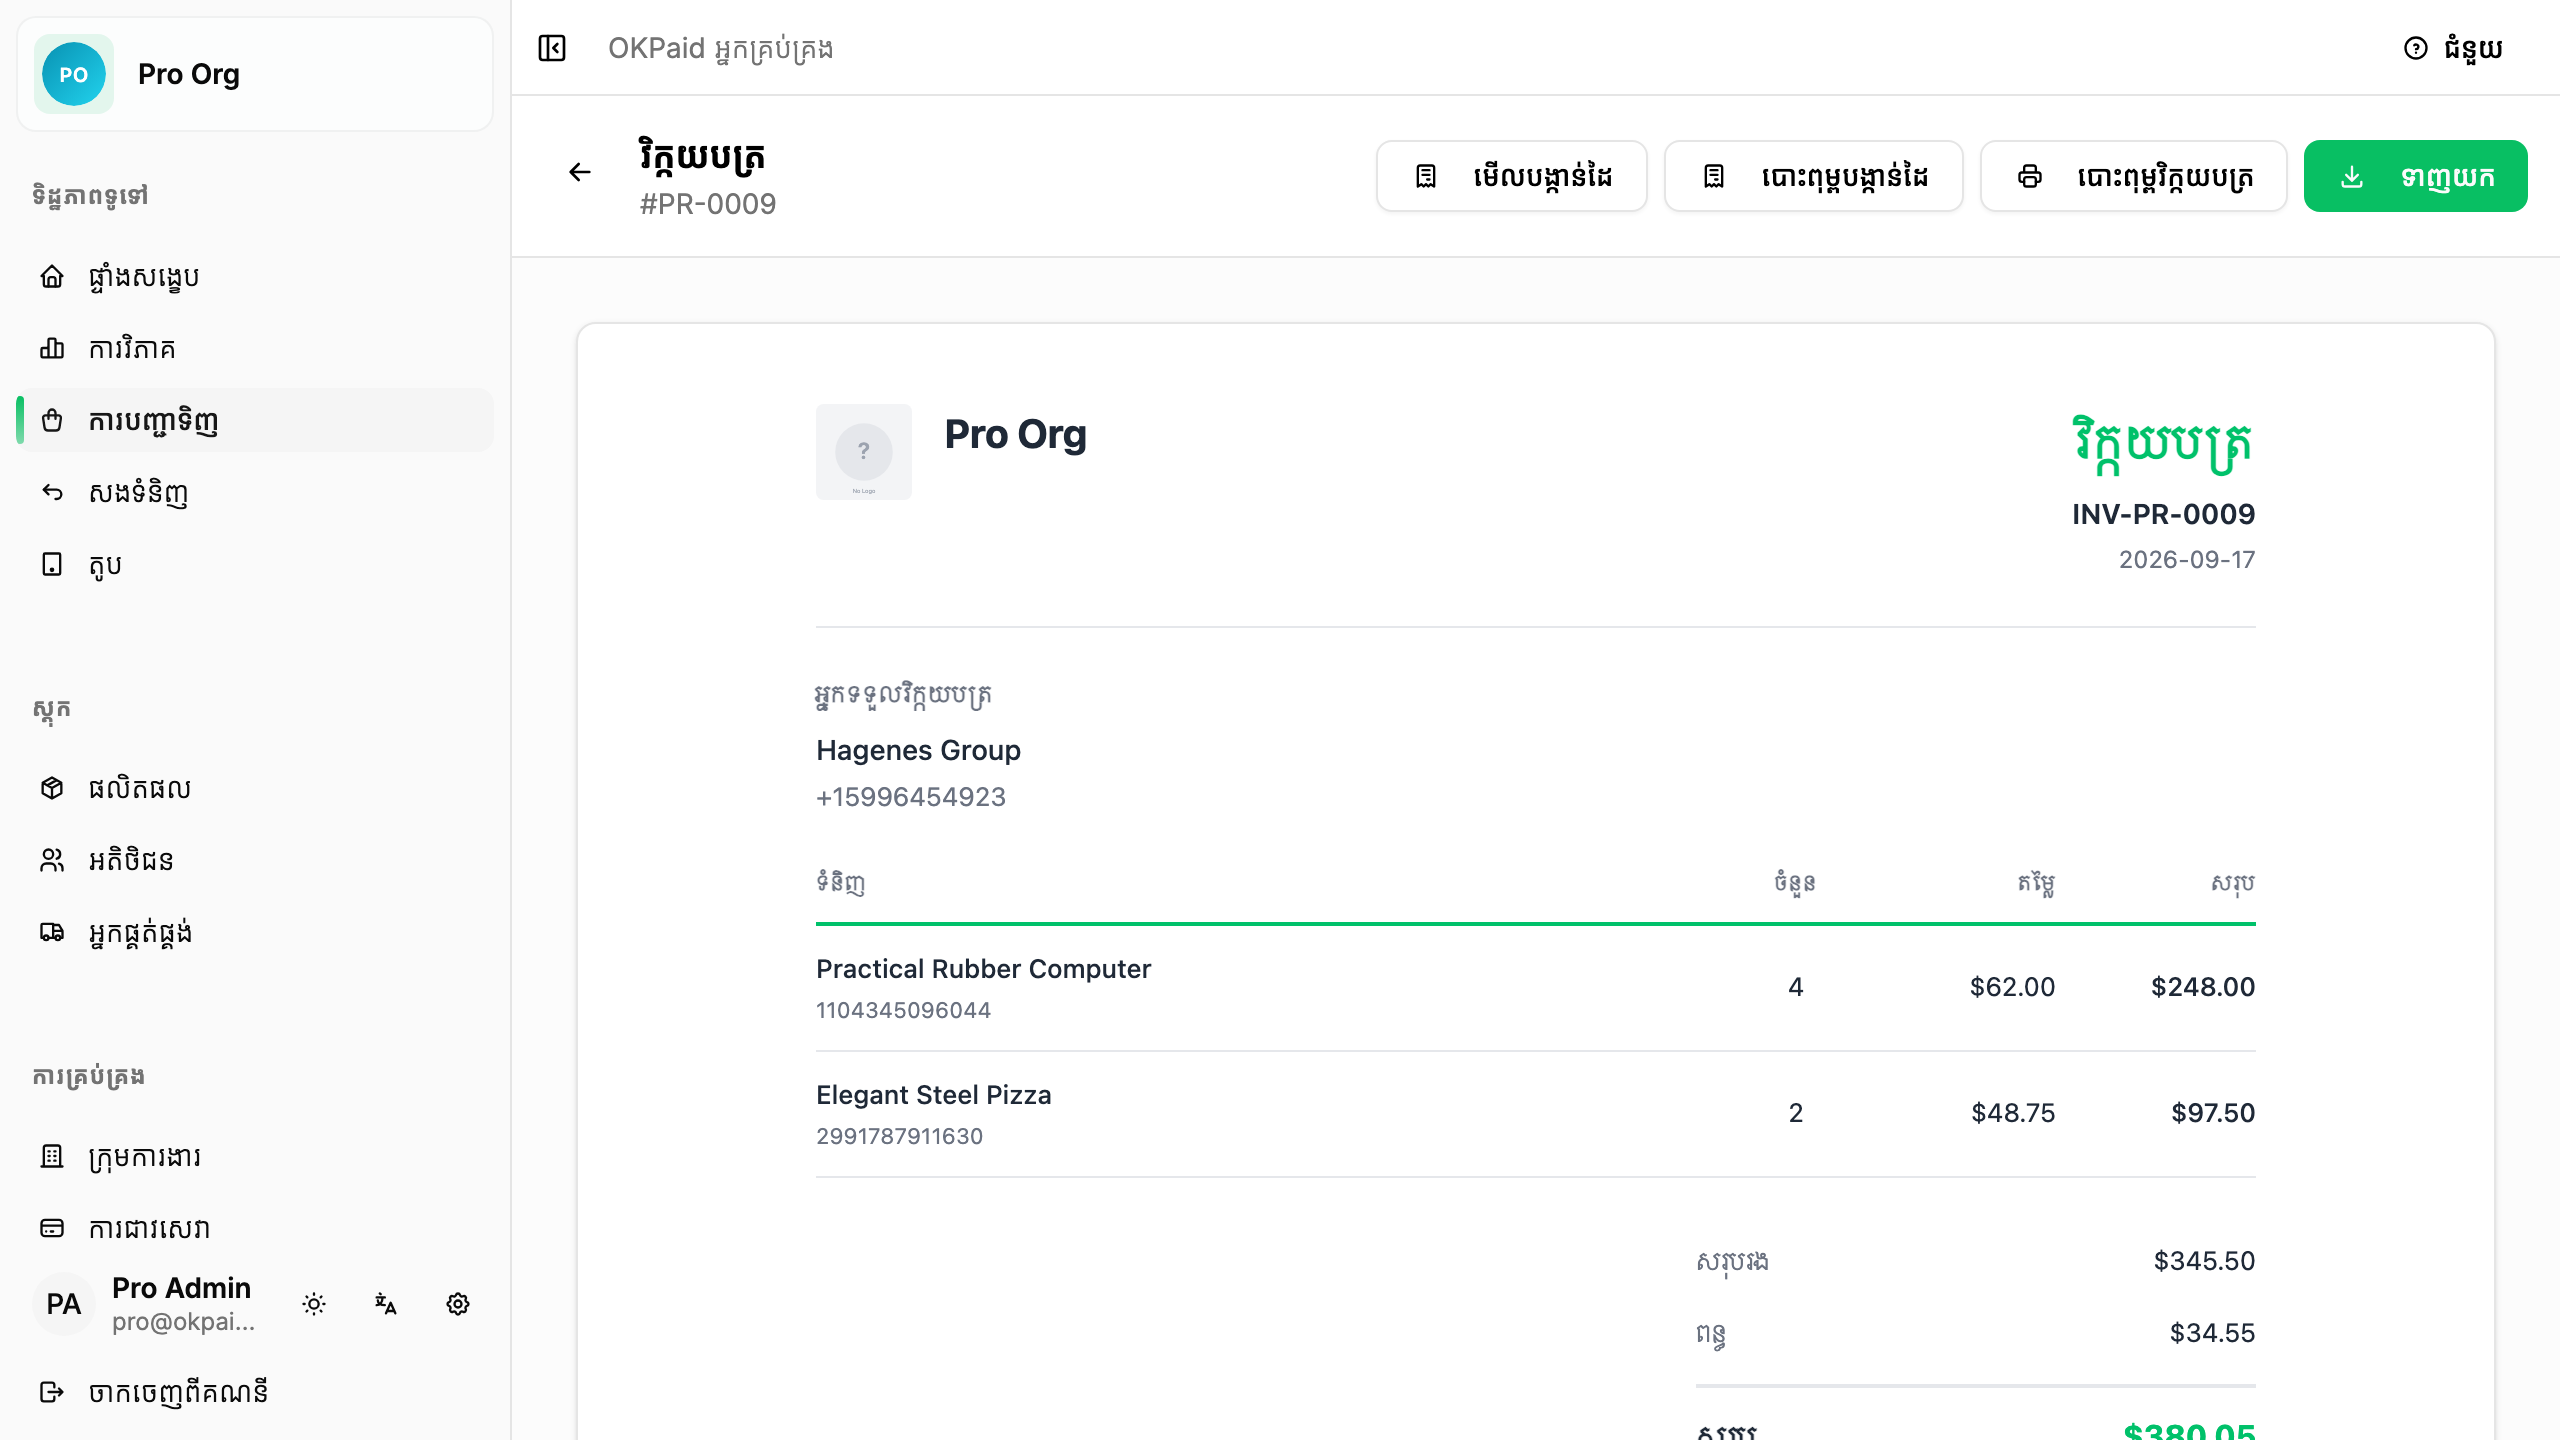Screen dimensions: 2560x1440
Task: Open the settings gear icon
Action: (x=458, y=1304)
